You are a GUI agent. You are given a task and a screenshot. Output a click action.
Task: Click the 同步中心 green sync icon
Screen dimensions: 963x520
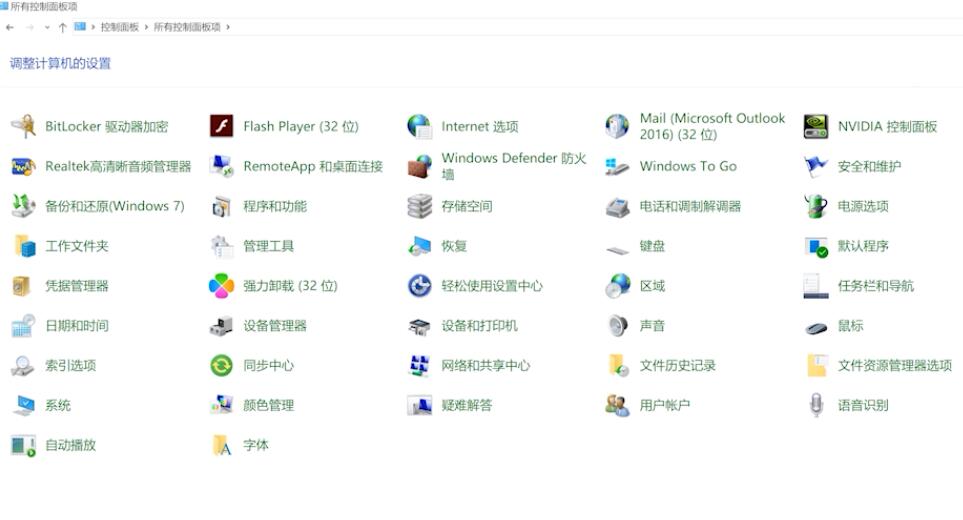pos(221,366)
